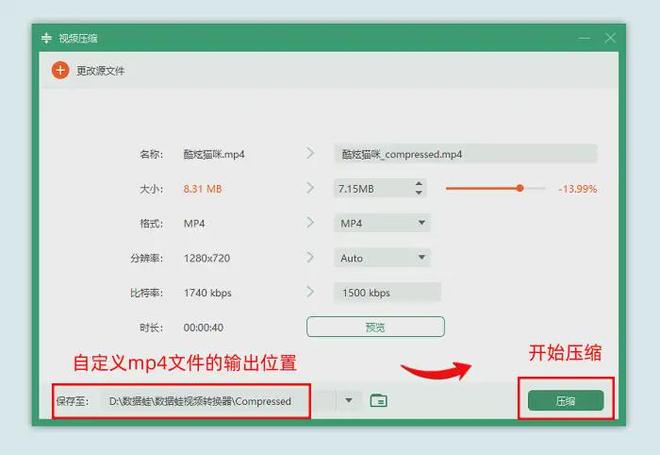Viewport: 660px width, 455px height.
Task: Increase output size with the up stepper arrow
Action: (418, 184)
